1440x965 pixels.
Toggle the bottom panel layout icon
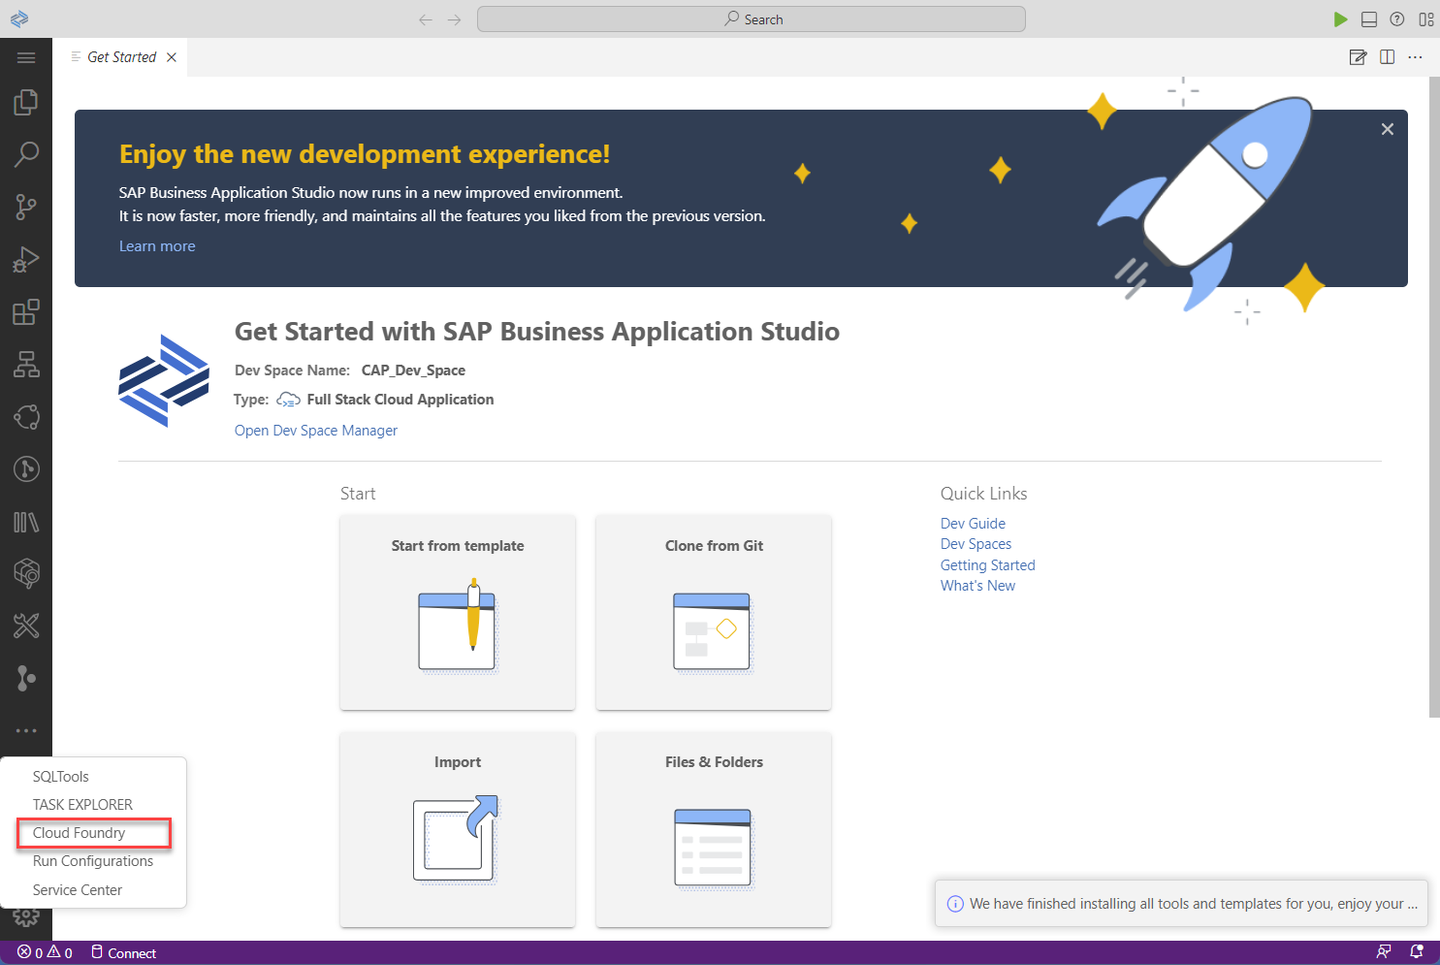[1369, 19]
